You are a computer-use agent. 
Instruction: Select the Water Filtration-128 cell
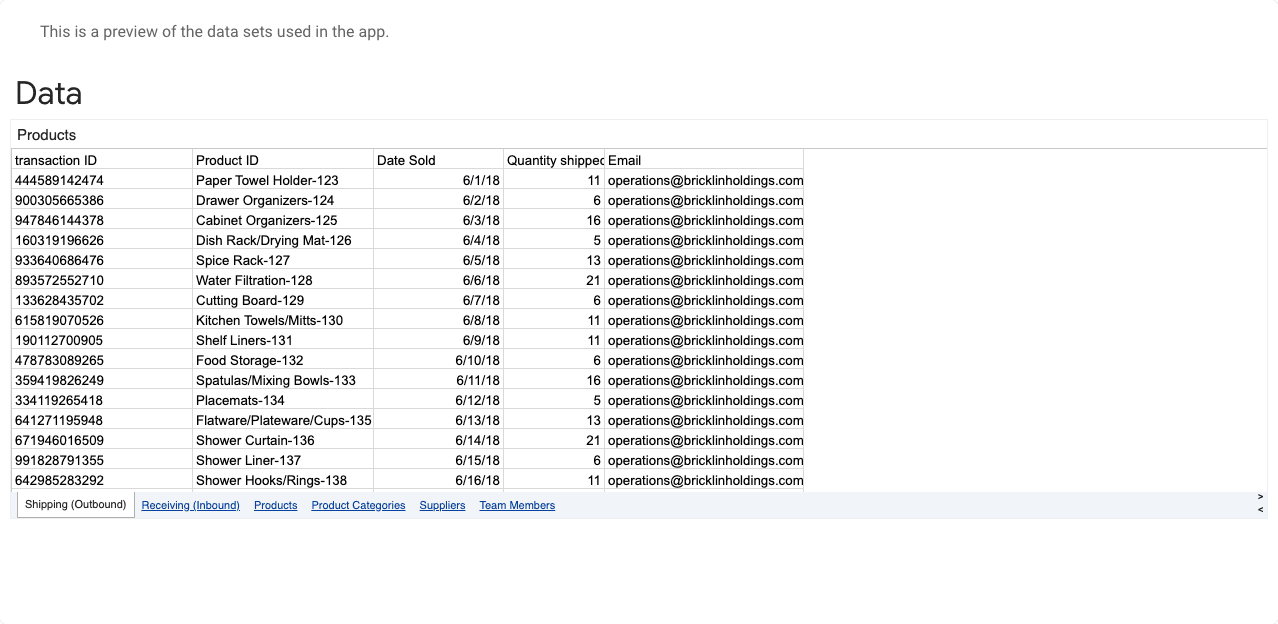(283, 280)
